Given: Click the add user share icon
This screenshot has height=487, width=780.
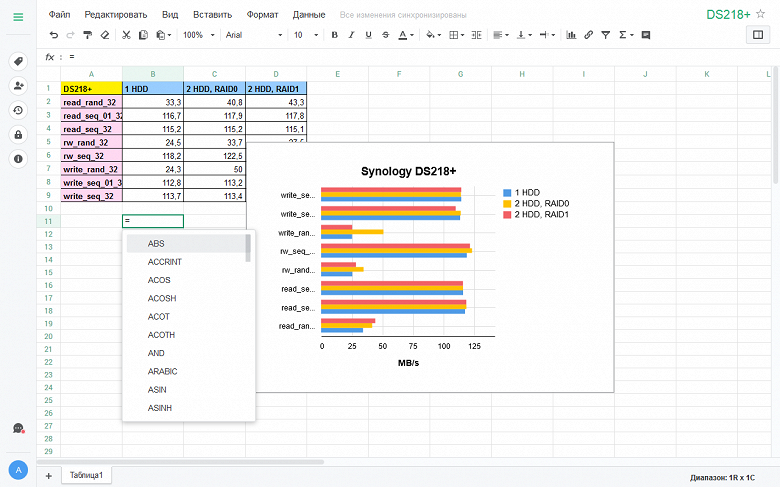Looking at the screenshot, I should 18,86.
